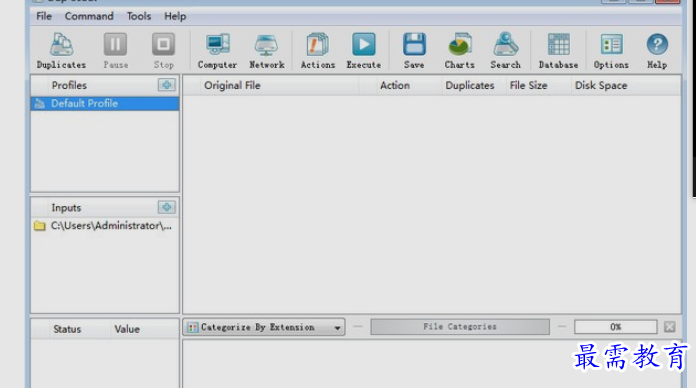
Task: Open the File menu
Action: (x=44, y=16)
